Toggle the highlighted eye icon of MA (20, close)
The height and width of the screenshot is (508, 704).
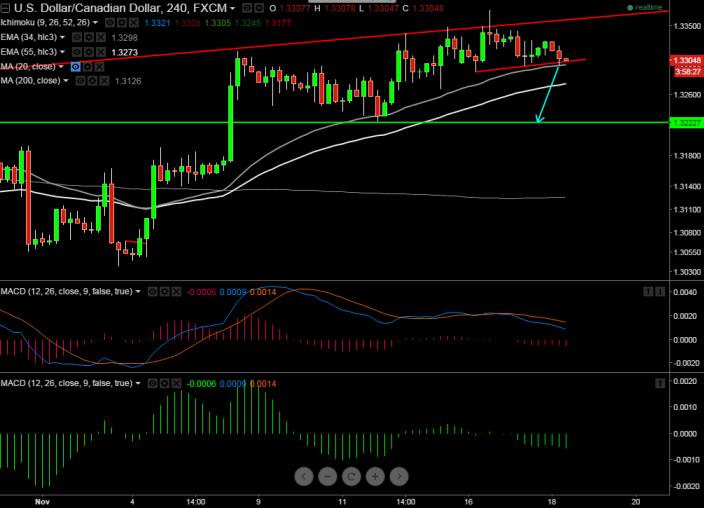[75, 67]
